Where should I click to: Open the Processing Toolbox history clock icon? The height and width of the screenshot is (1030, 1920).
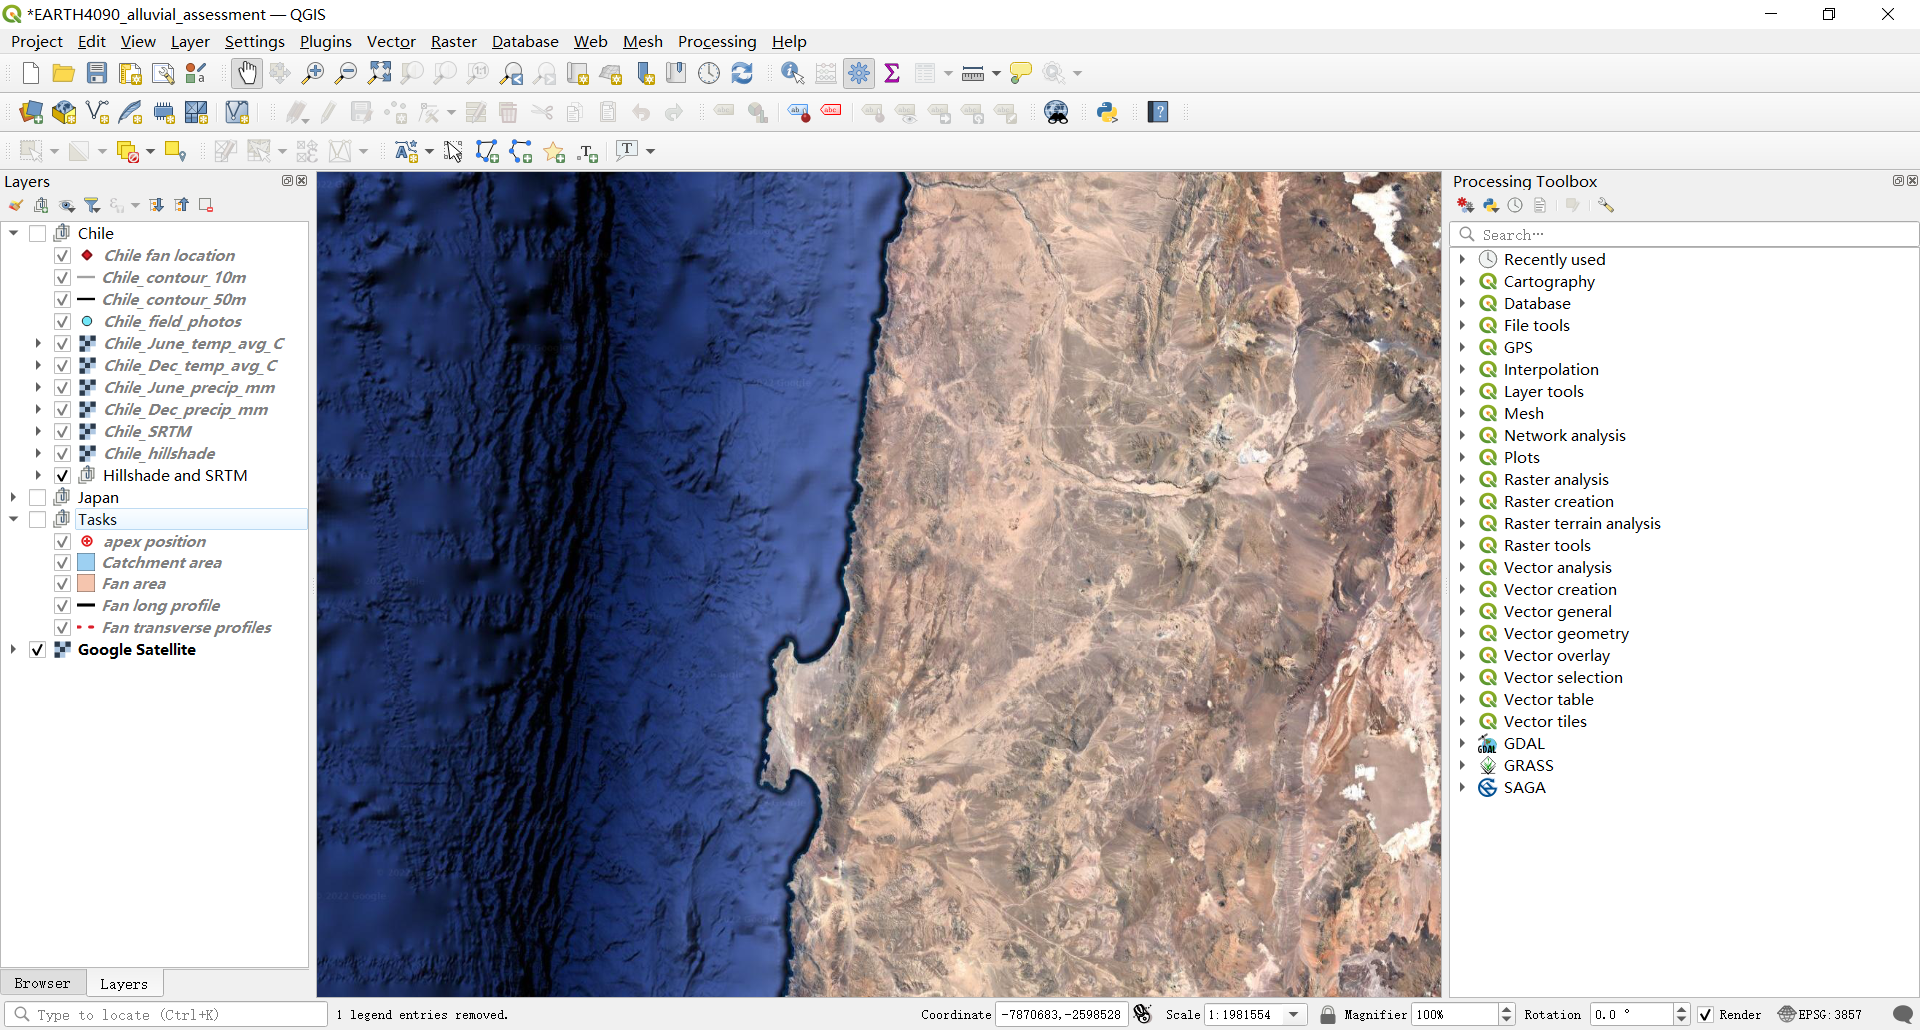click(x=1515, y=205)
